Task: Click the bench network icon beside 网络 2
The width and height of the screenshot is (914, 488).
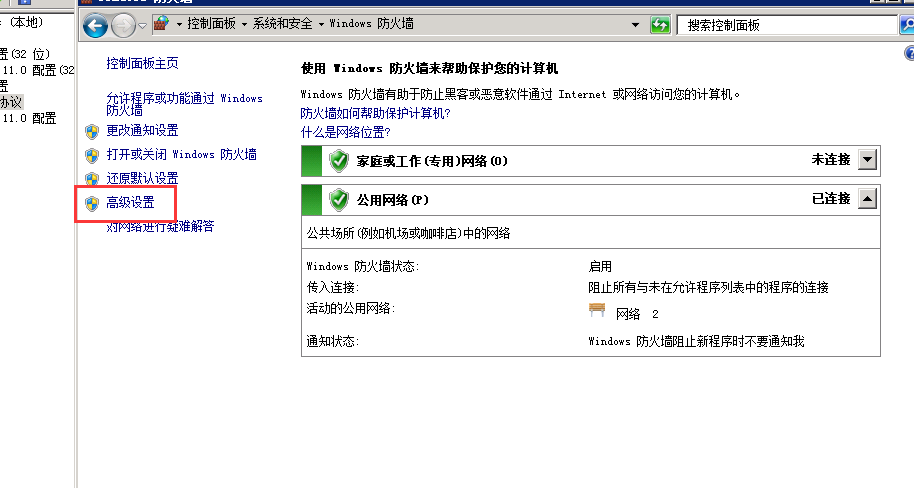Action: [597, 310]
